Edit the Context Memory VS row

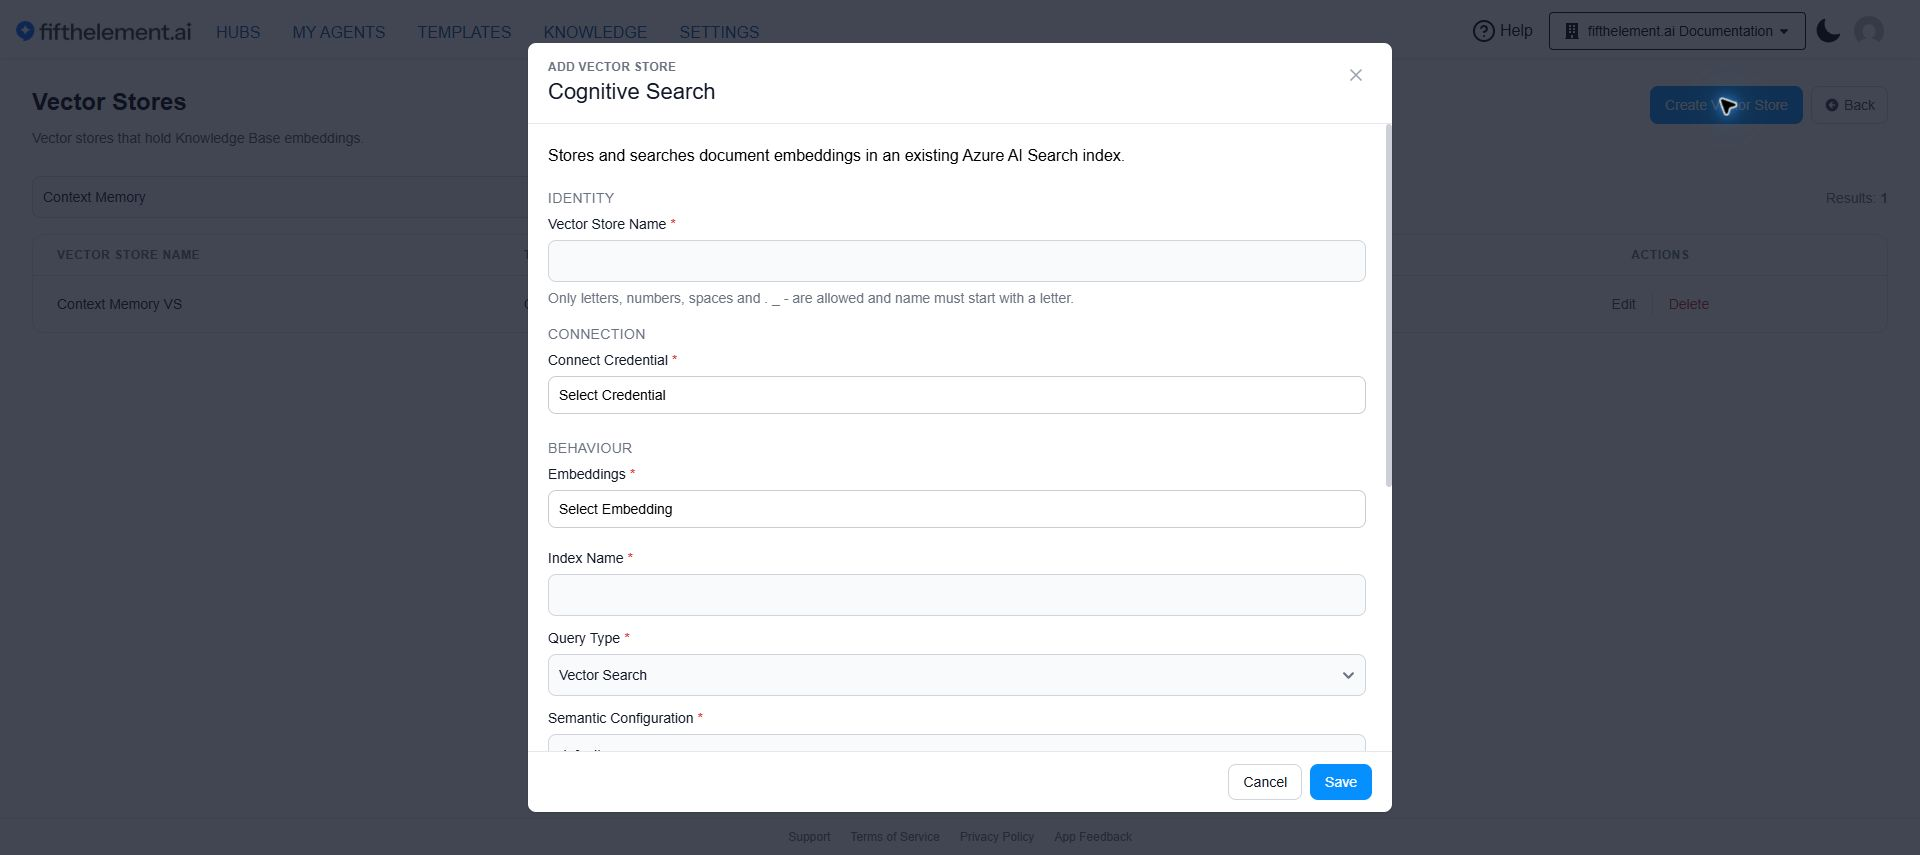pyautogui.click(x=1623, y=304)
